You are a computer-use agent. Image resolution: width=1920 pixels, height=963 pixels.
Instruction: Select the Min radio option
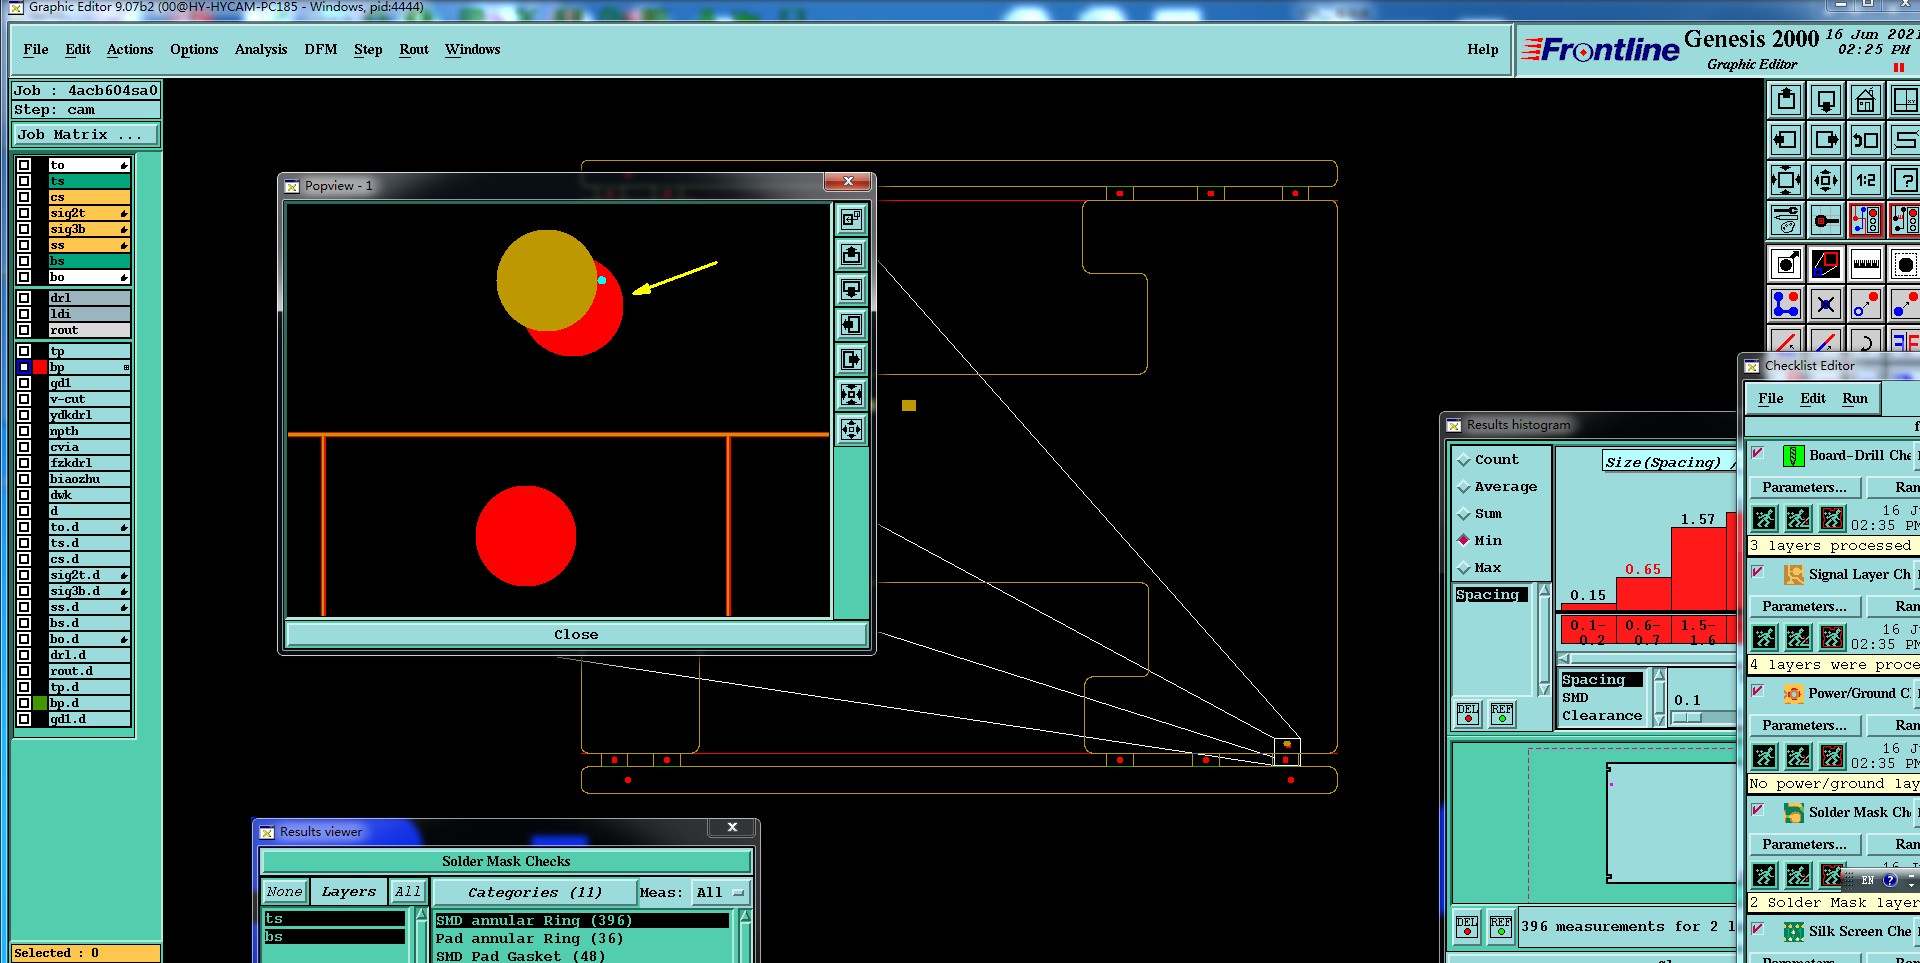[1480, 541]
